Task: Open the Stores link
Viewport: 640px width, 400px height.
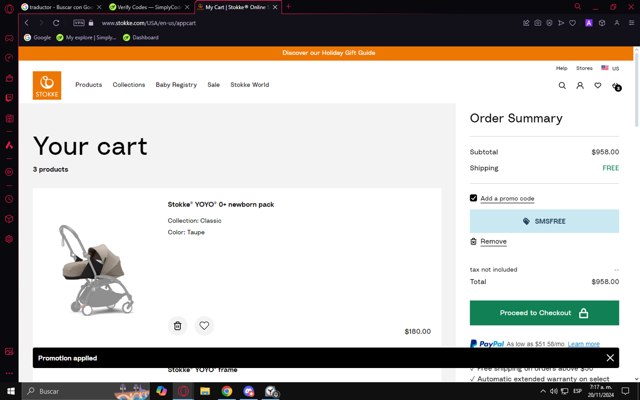Action: tap(584, 68)
